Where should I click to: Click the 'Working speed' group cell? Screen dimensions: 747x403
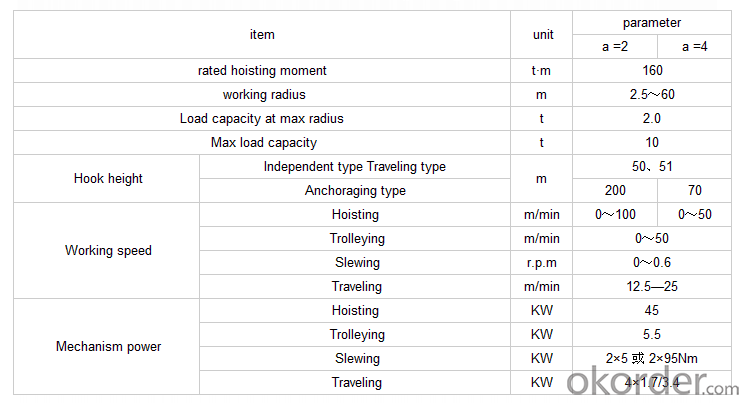point(107,251)
